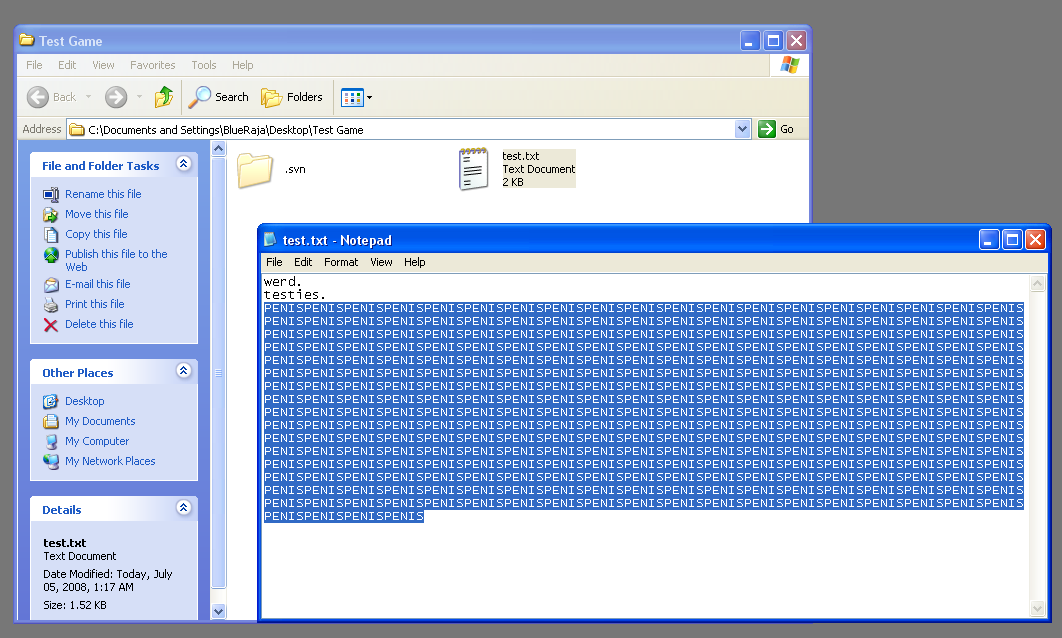Select the .svn folder icon
This screenshot has width=1062, height=638.
255,170
